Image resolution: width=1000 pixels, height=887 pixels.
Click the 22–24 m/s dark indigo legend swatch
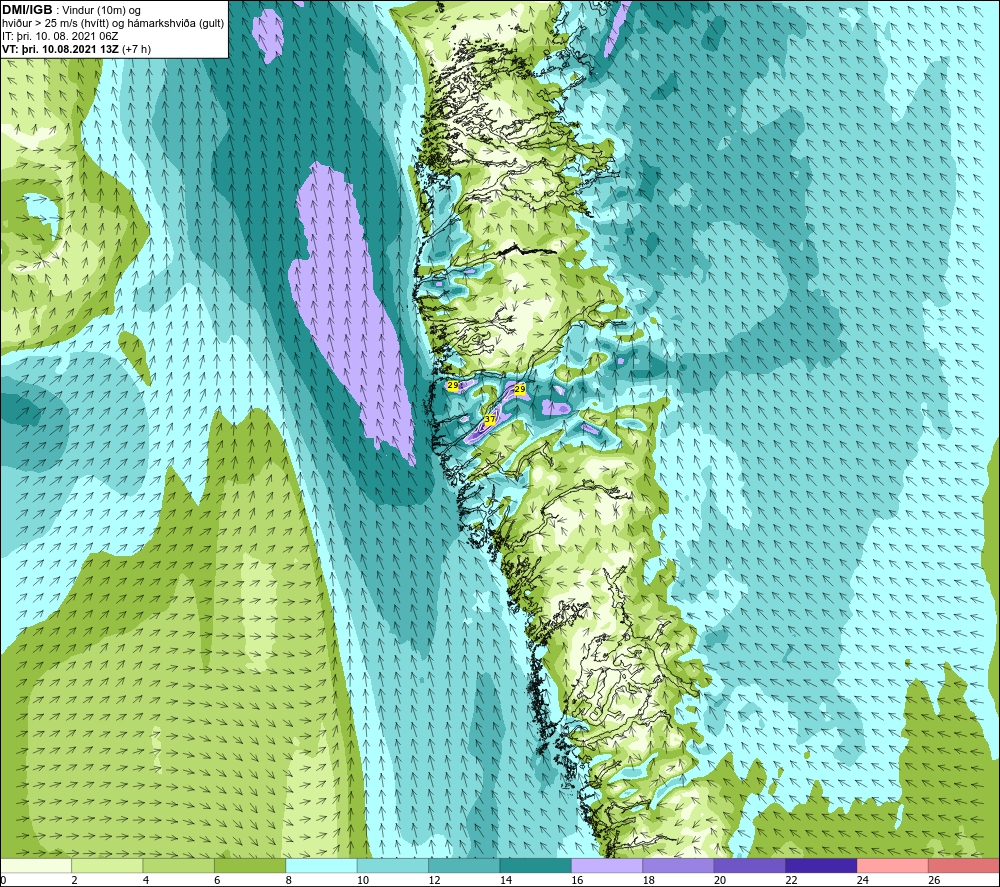pyautogui.click(x=821, y=865)
